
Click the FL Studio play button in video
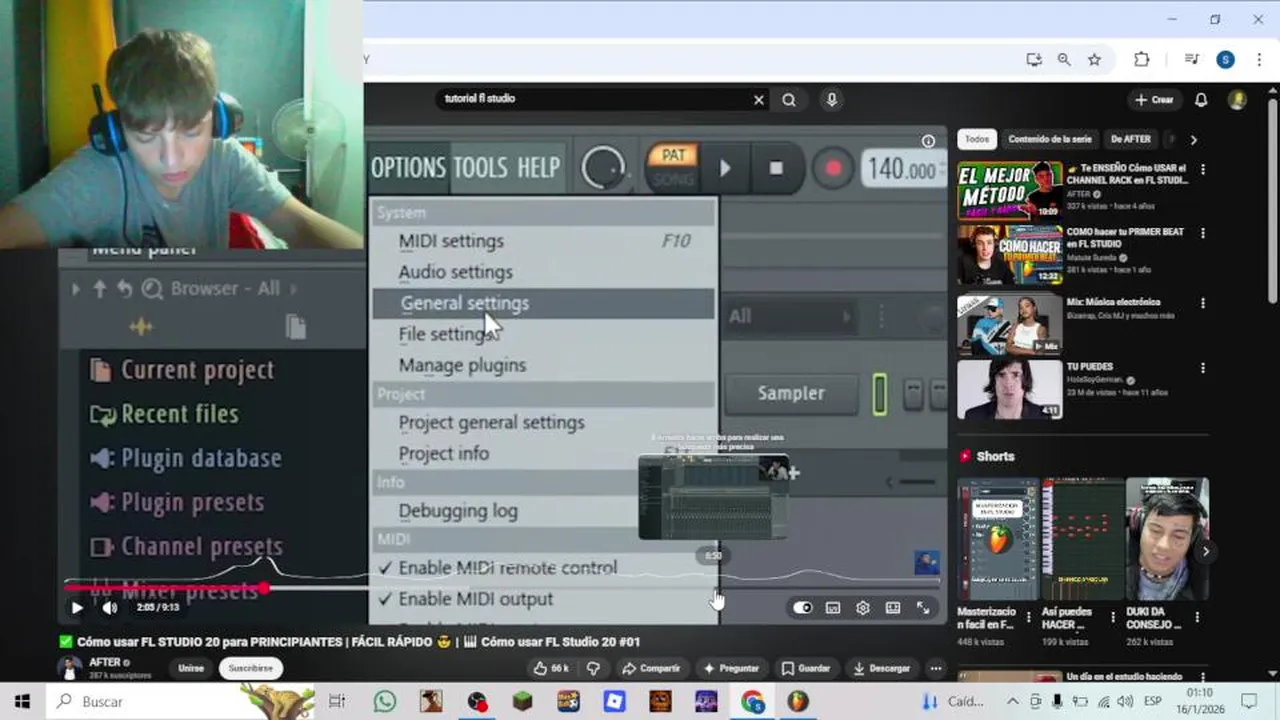click(725, 168)
